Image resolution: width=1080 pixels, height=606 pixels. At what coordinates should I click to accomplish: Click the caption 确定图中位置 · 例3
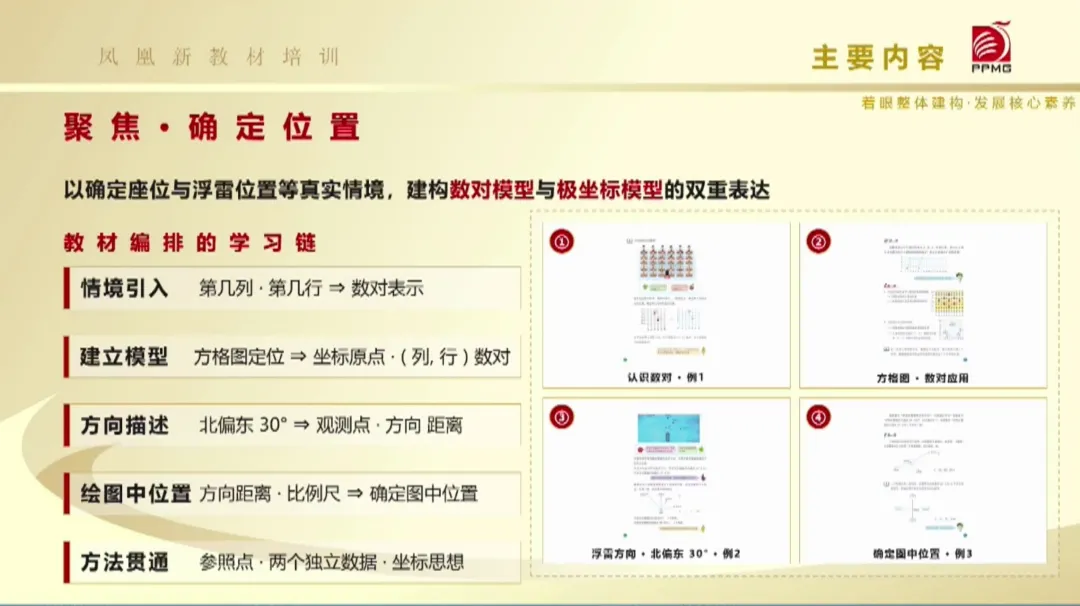pyautogui.click(x=922, y=554)
